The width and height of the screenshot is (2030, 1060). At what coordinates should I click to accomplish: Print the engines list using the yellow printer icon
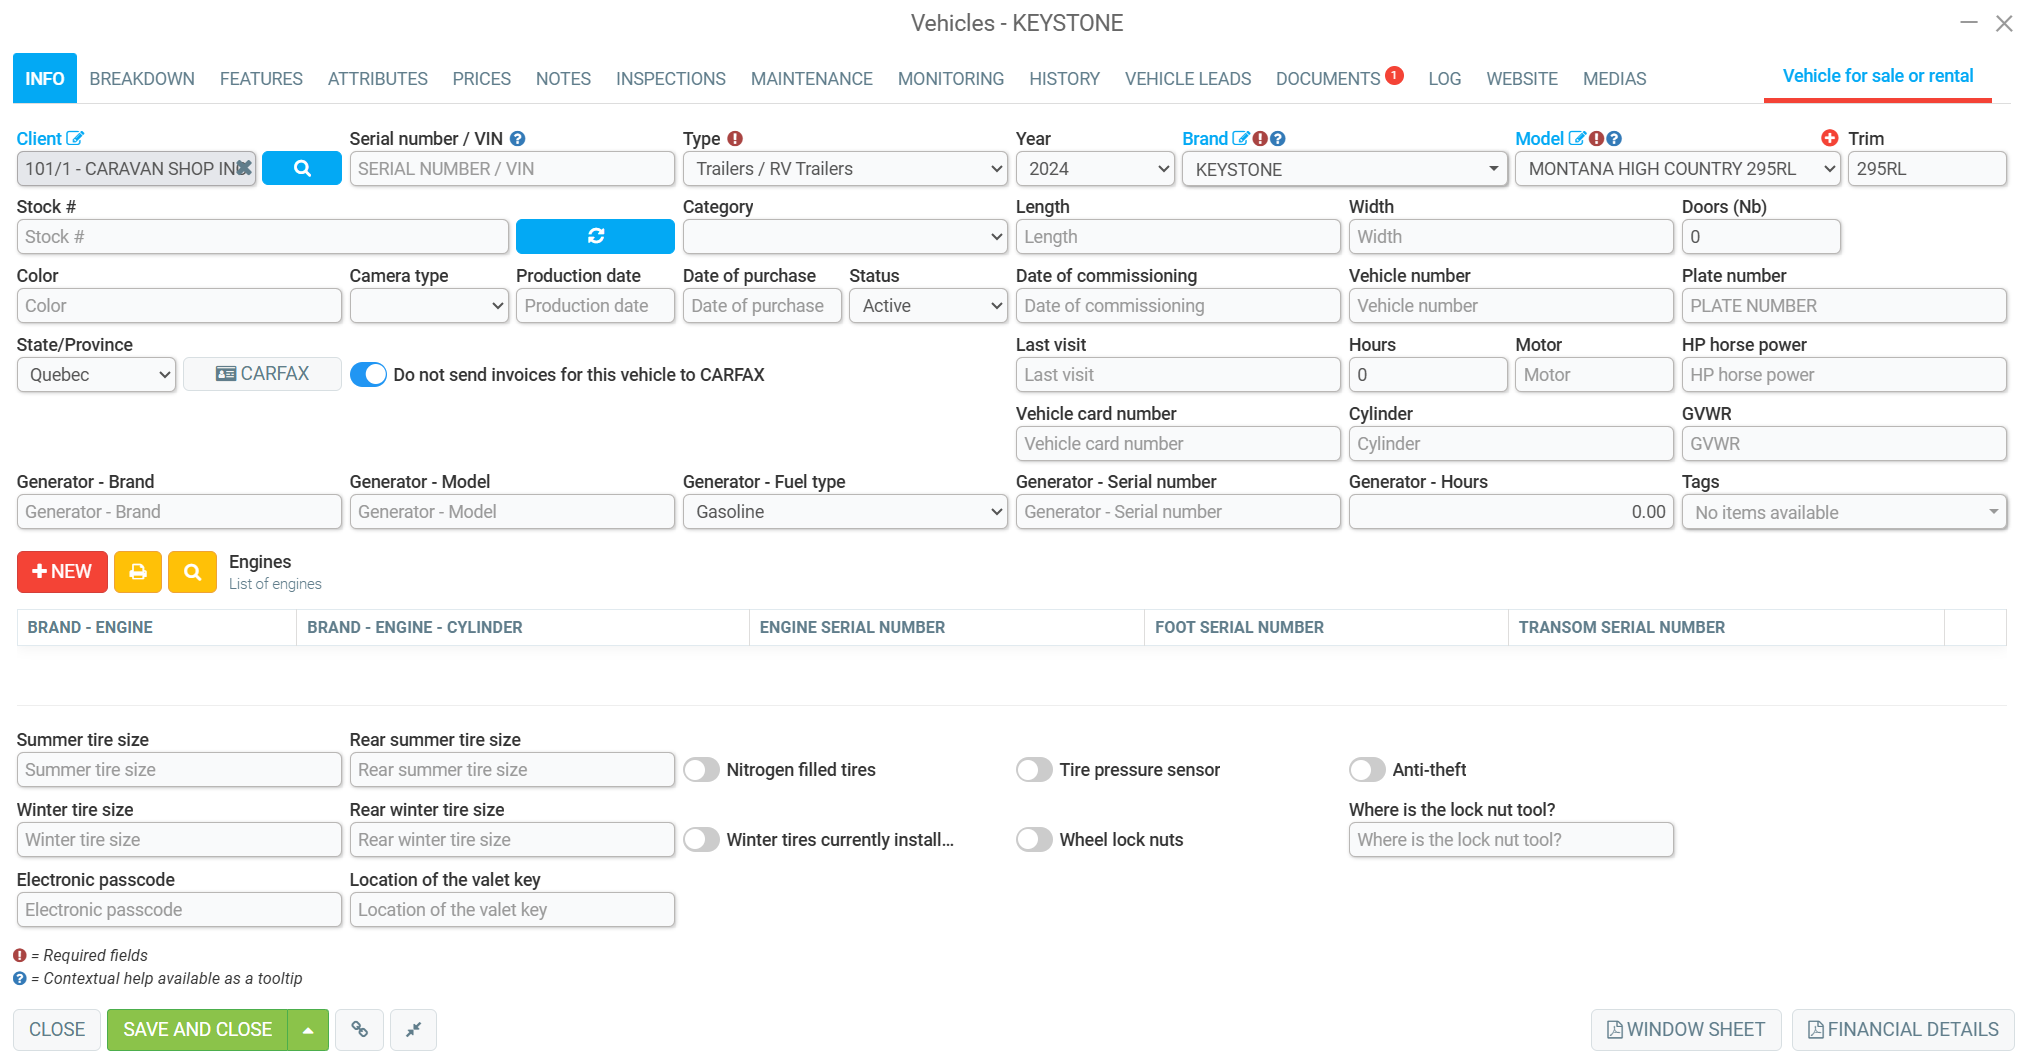(138, 572)
